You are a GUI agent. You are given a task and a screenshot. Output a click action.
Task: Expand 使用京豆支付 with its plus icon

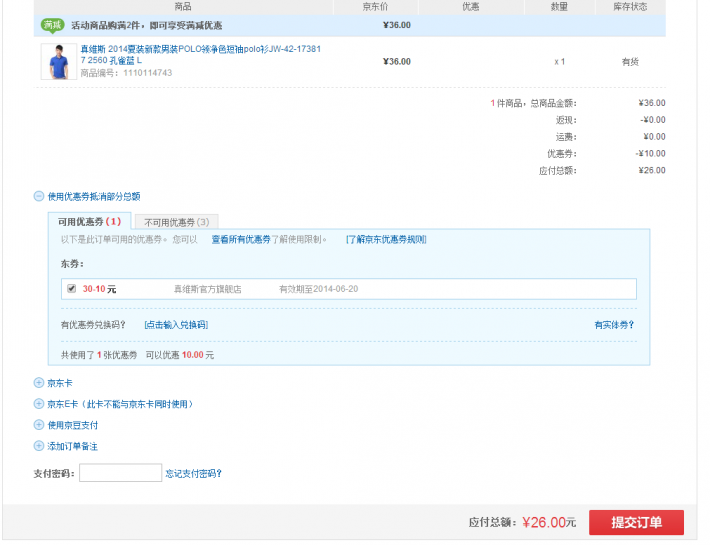point(39,425)
